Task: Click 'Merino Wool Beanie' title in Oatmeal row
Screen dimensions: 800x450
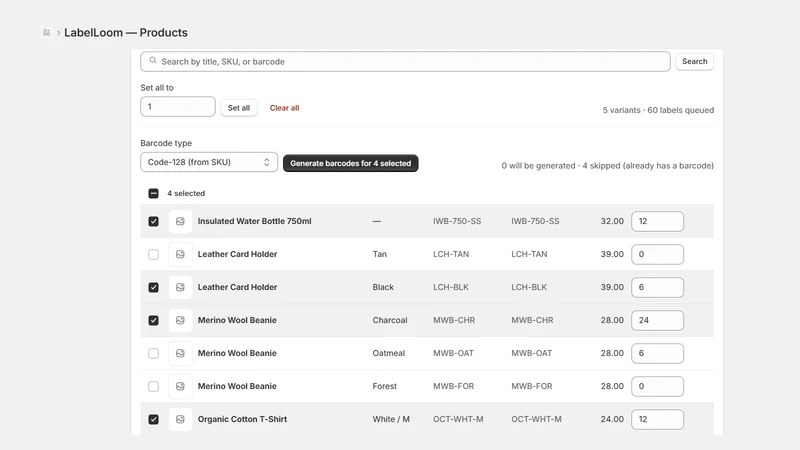Action: point(237,353)
